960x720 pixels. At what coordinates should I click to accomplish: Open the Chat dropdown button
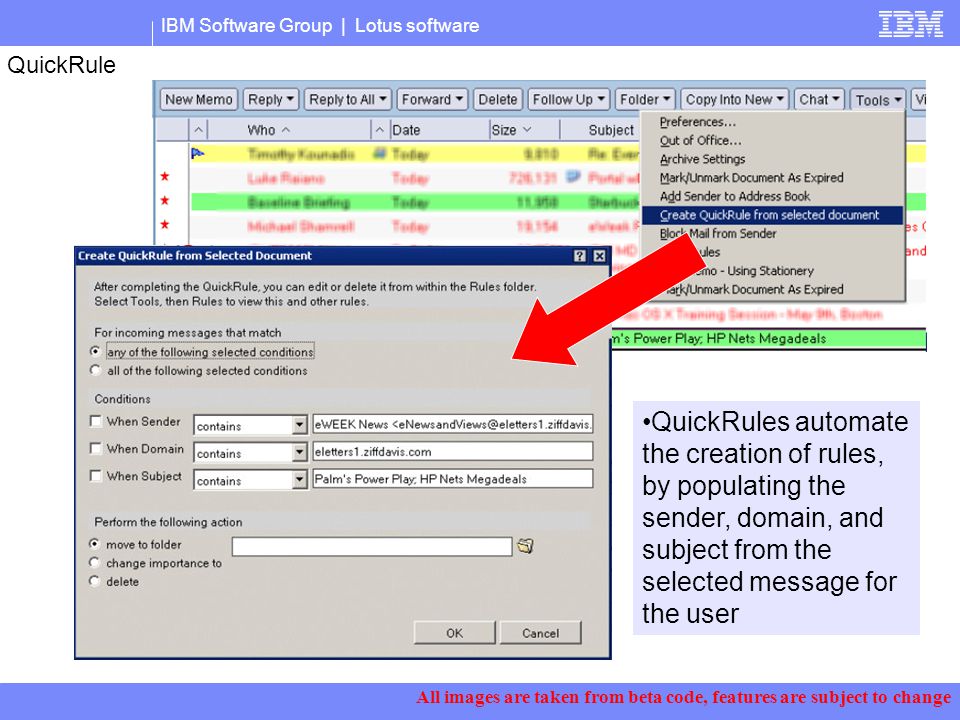point(819,100)
